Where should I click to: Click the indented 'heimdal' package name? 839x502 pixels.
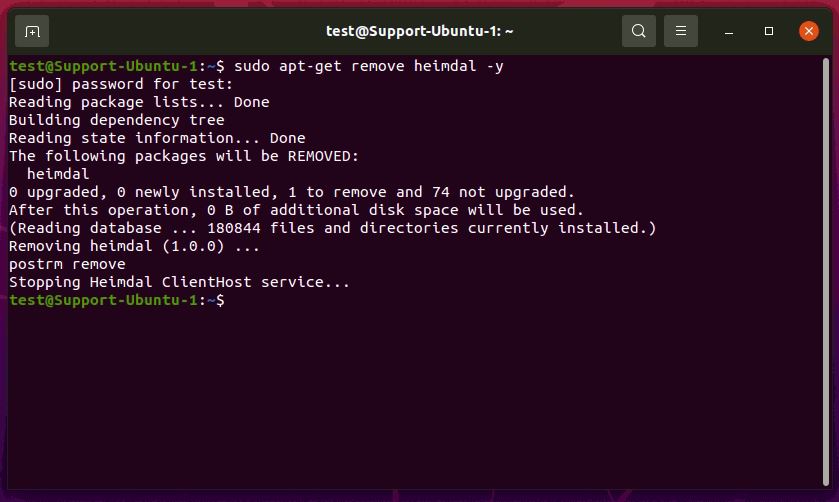(x=58, y=174)
